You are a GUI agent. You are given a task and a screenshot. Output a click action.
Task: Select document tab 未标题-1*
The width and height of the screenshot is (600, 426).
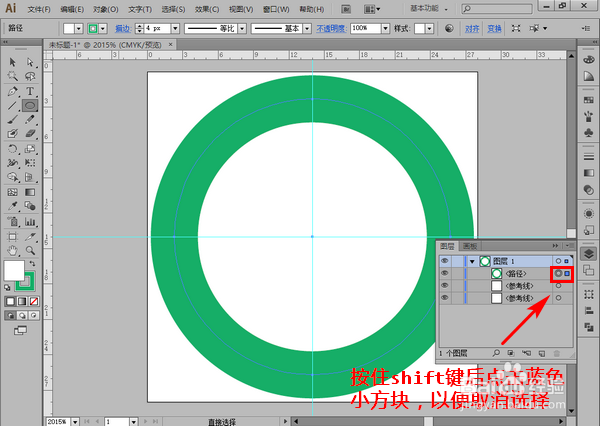[x=105, y=45]
